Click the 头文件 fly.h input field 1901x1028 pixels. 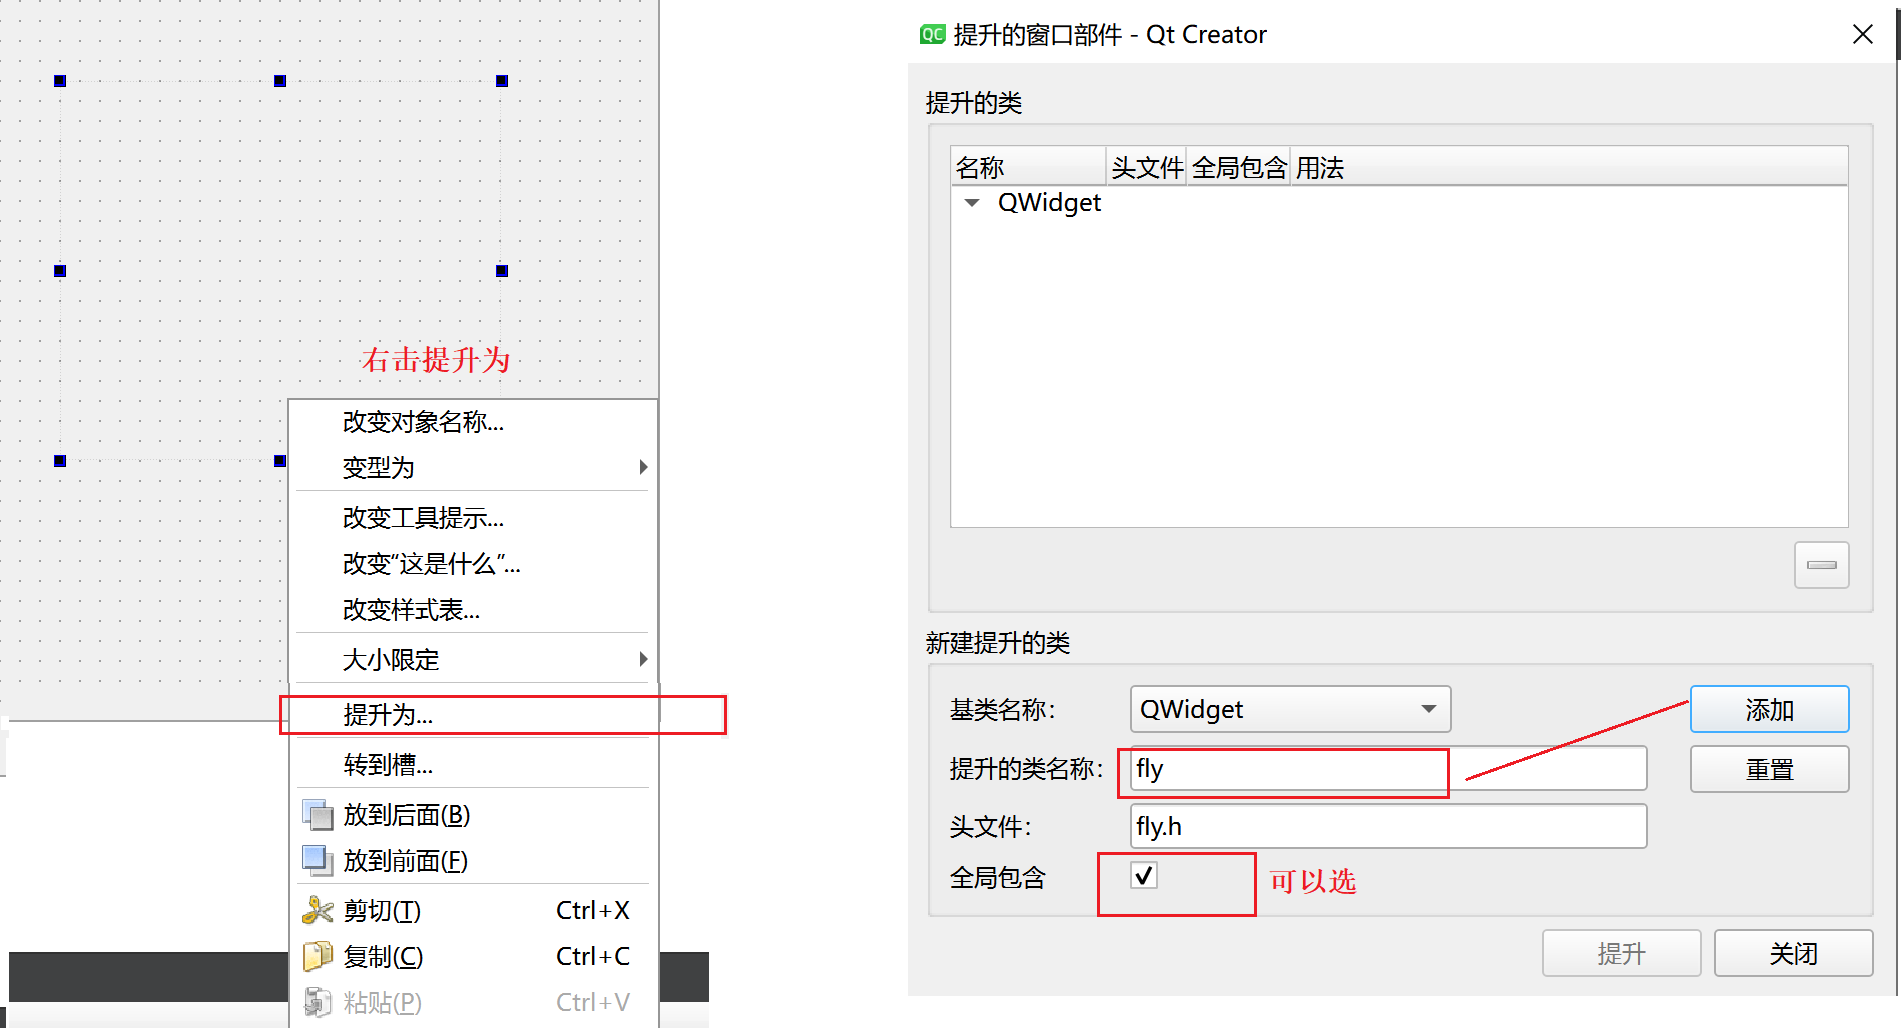tap(1388, 826)
